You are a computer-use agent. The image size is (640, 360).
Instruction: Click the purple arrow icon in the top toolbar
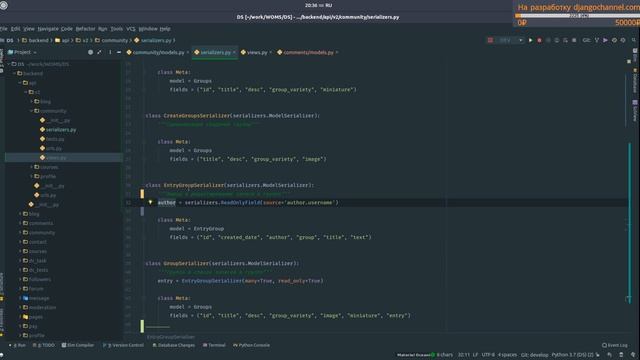pyautogui.click(x=605, y=40)
